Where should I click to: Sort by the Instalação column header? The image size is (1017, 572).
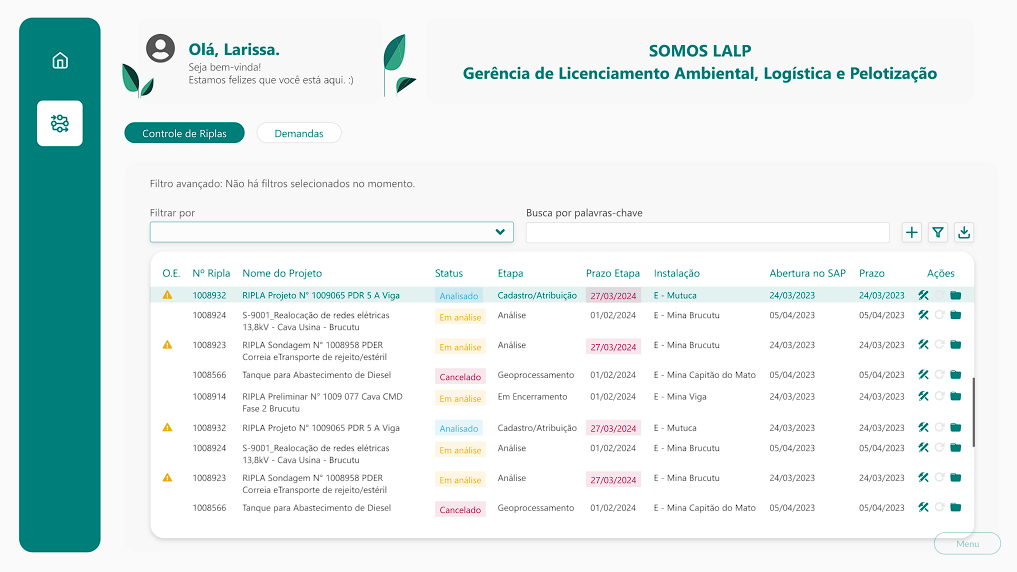[676, 273]
